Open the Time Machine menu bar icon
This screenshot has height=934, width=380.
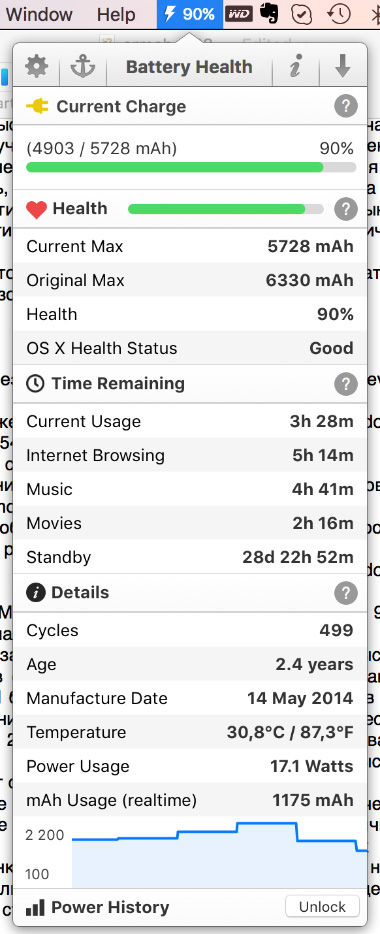339,14
